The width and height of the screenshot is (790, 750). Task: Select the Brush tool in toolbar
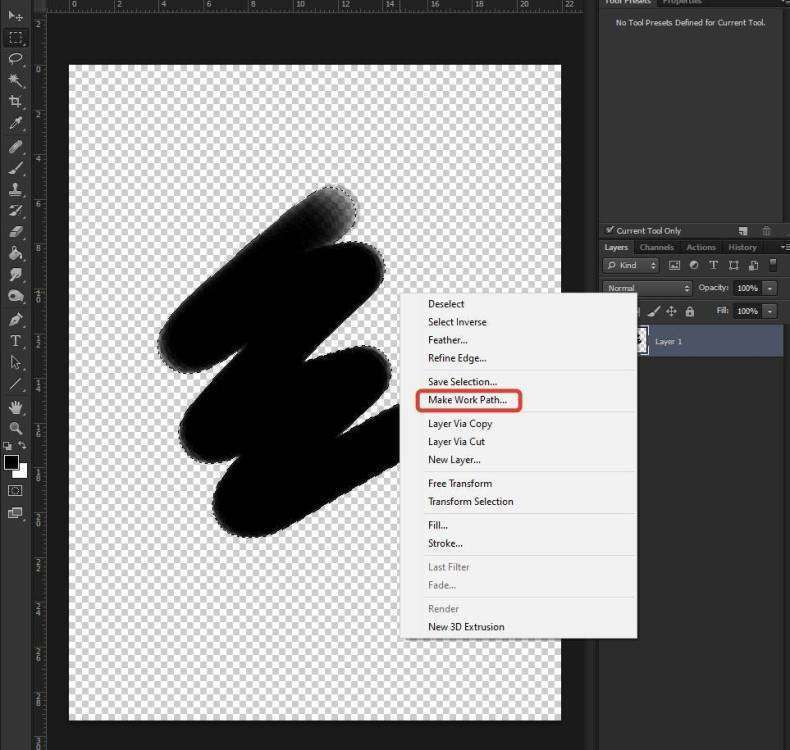click(x=15, y=168)
